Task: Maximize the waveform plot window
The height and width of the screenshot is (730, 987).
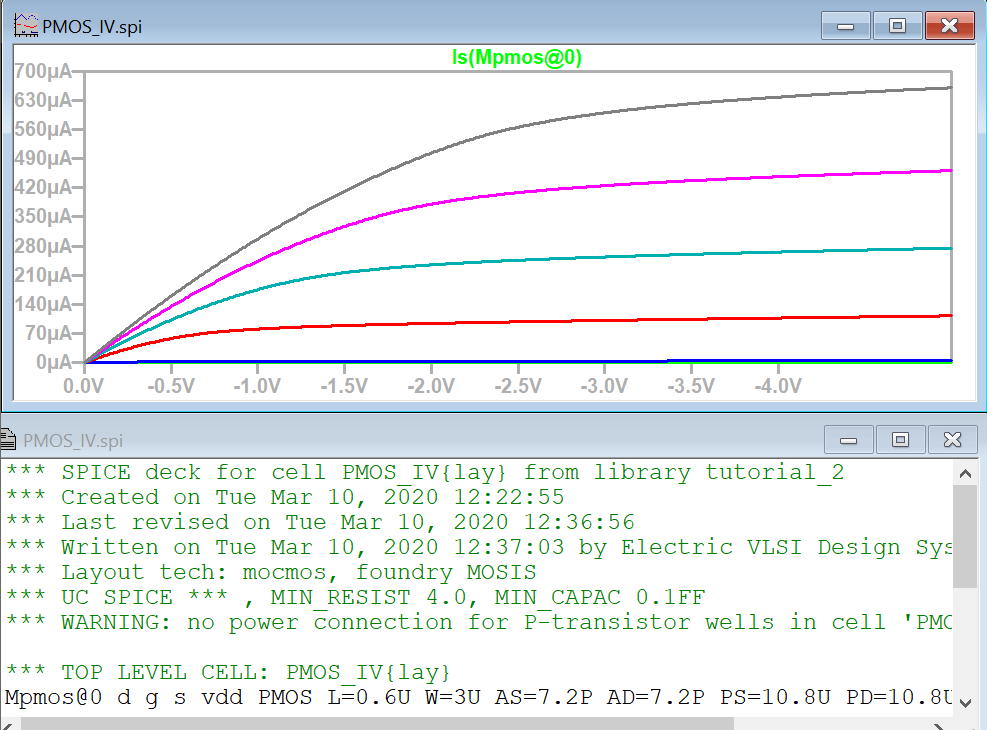Action: coord(897,26)
